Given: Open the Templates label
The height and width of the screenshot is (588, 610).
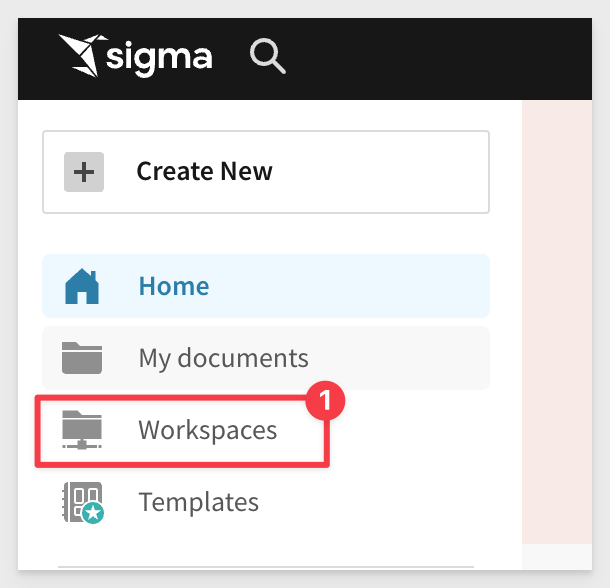Looking at the screenshot, I should tap(198, 501).
